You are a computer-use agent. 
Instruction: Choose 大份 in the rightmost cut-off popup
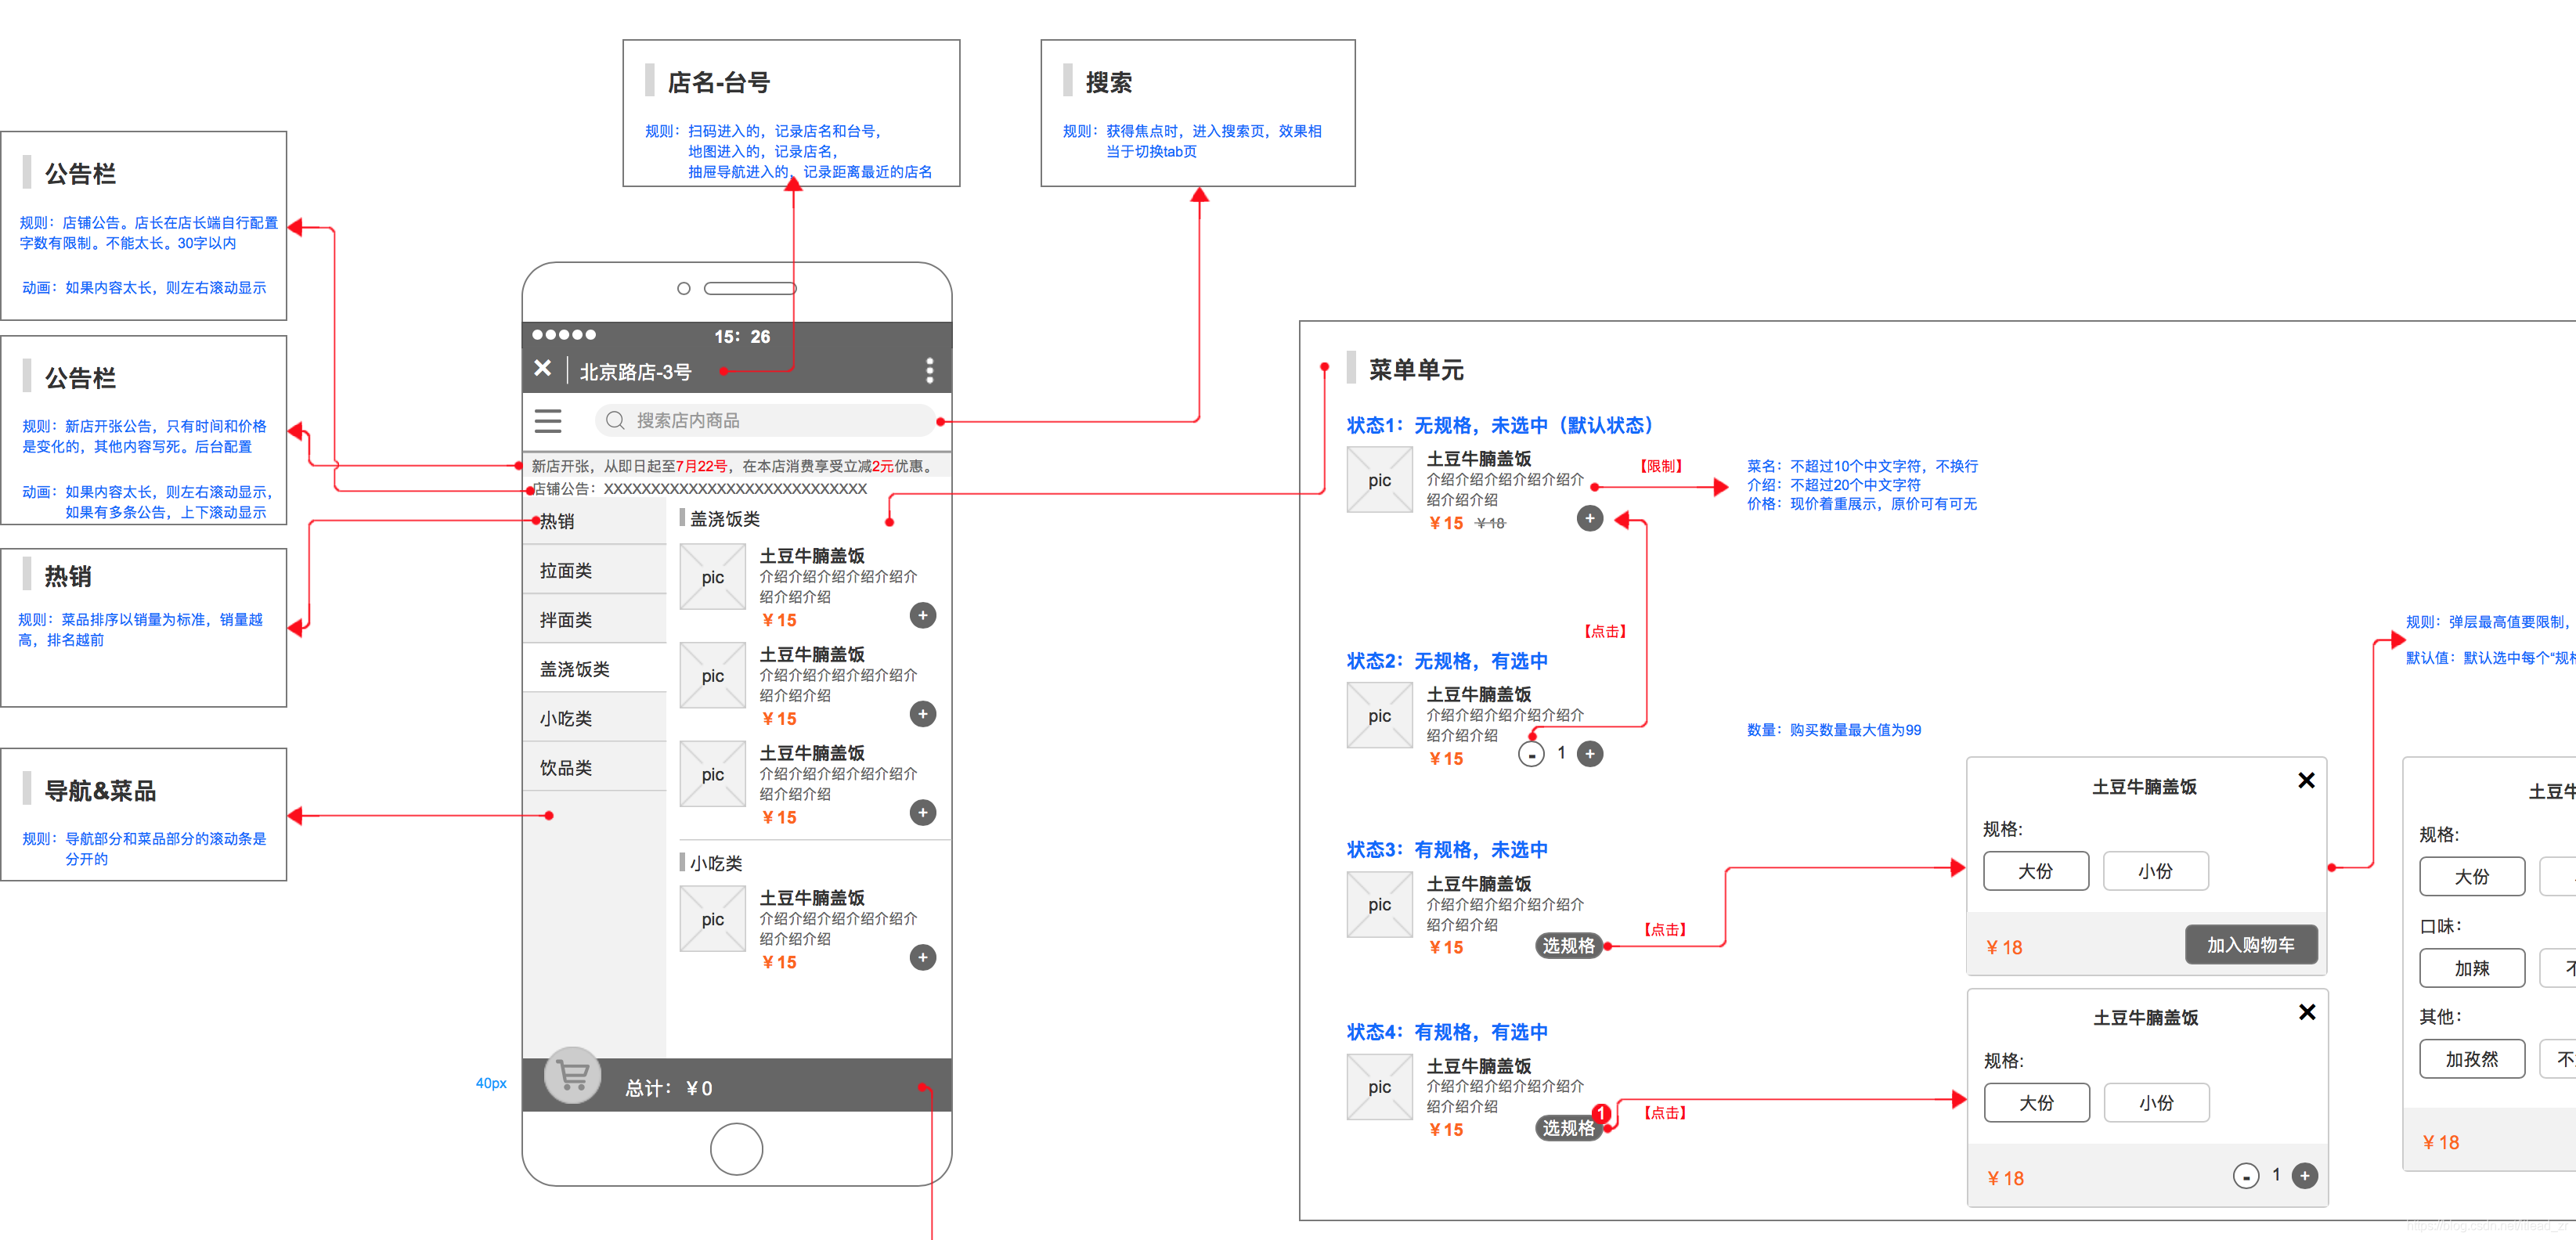(x=2472, y=877)
